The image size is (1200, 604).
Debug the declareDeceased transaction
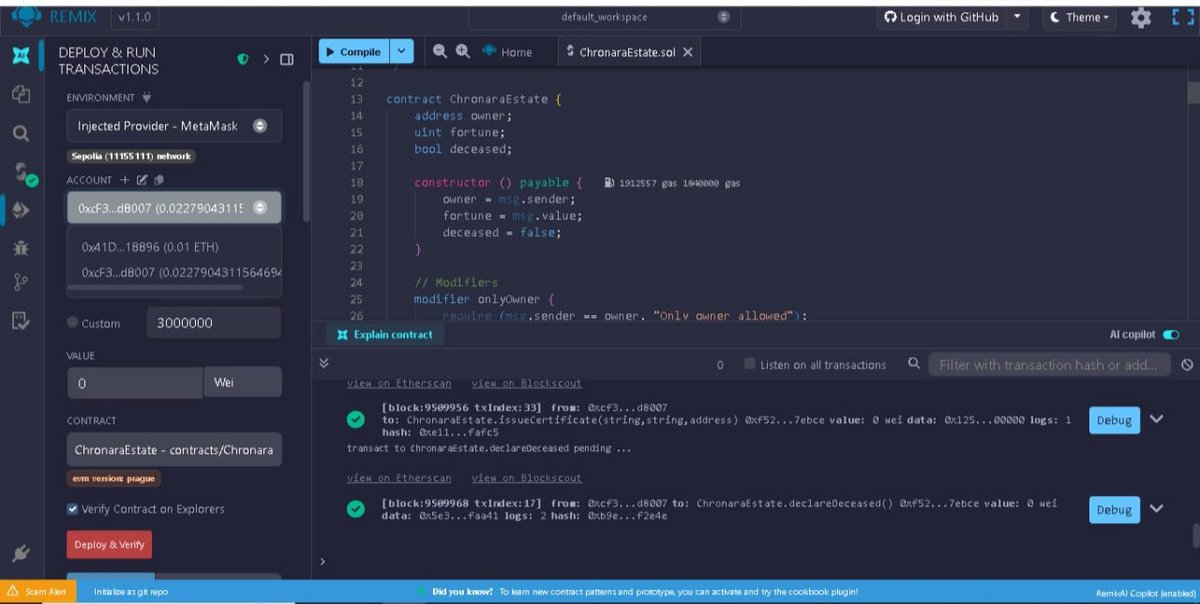tap(1114, 509)
